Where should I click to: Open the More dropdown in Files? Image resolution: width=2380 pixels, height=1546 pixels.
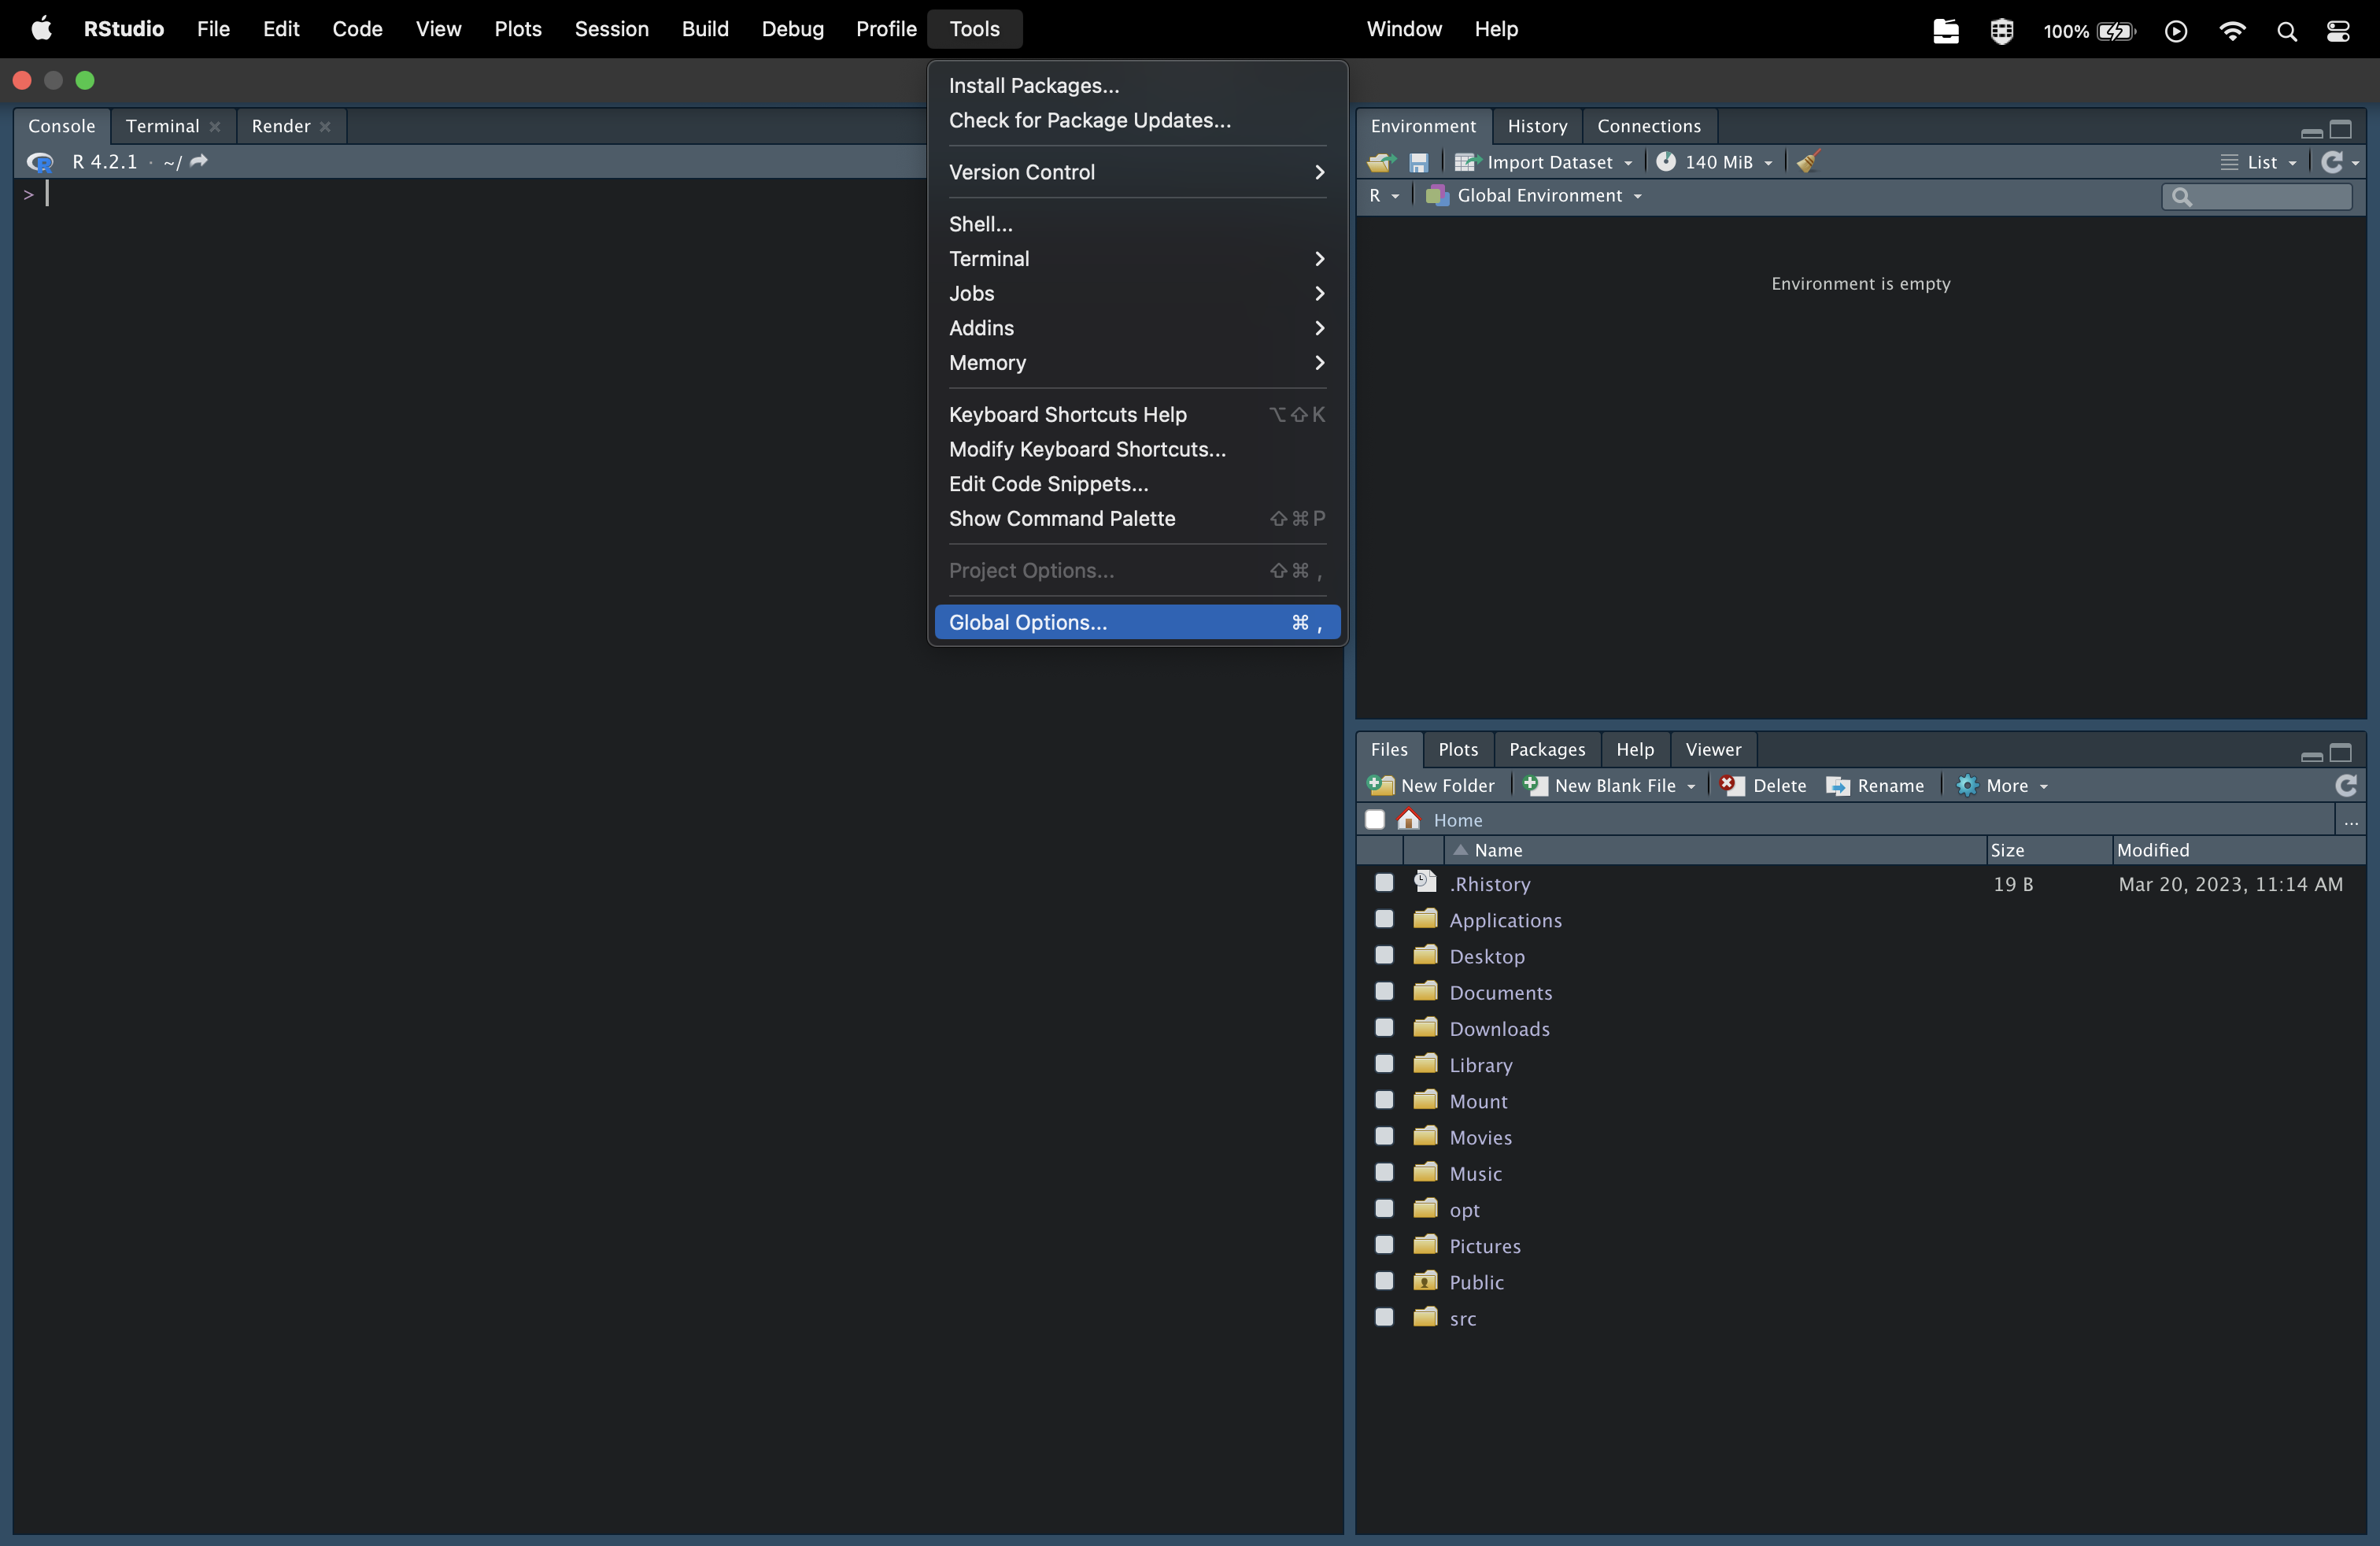tap(2003, 785)
